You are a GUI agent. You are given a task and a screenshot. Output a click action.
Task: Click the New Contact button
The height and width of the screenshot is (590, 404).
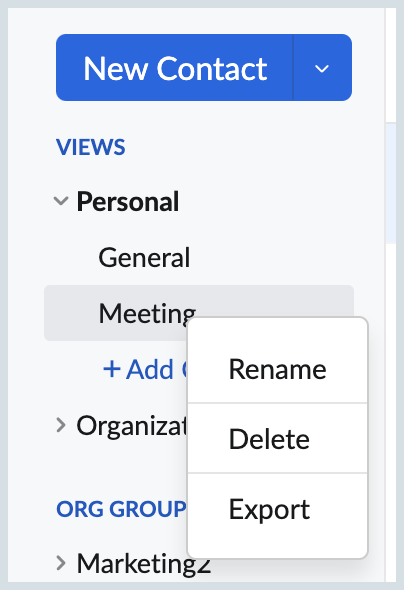point(175,68)
